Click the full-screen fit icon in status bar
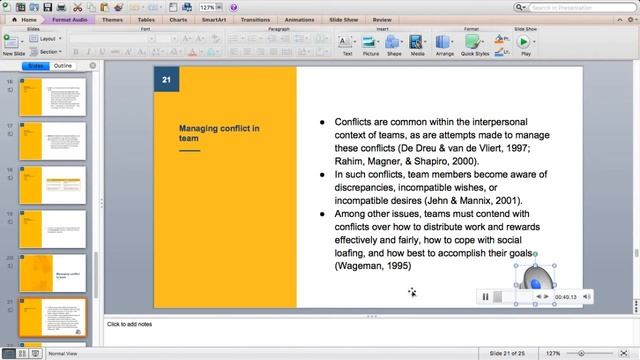This screenshot has width=640, height=360. point(624,353)
